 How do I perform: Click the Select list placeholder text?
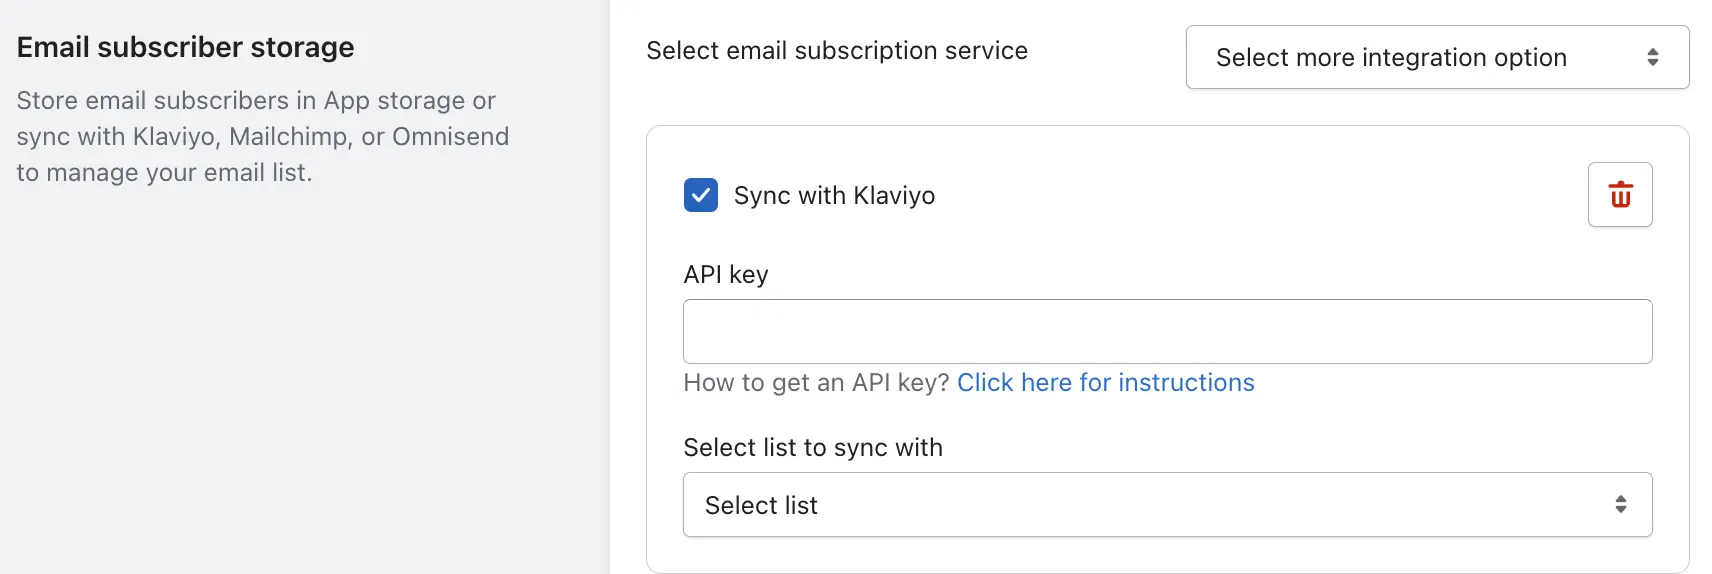point(761,505)
